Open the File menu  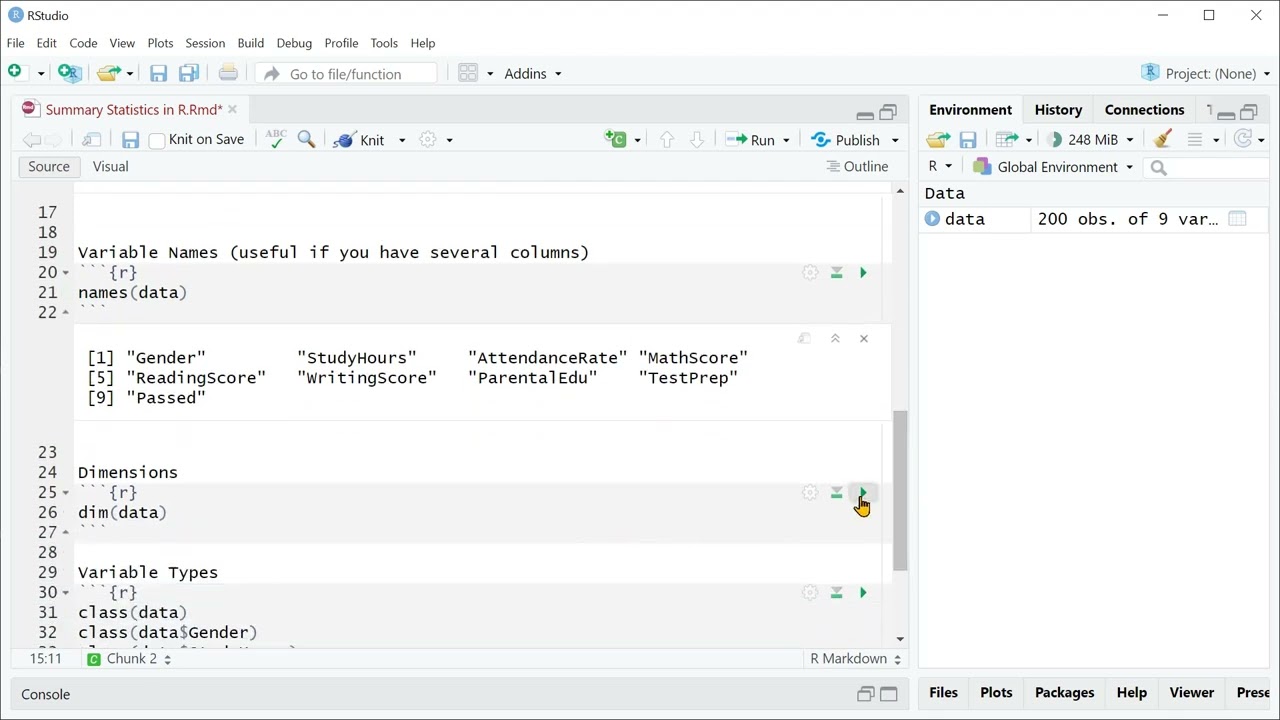(x=15, y=43)
